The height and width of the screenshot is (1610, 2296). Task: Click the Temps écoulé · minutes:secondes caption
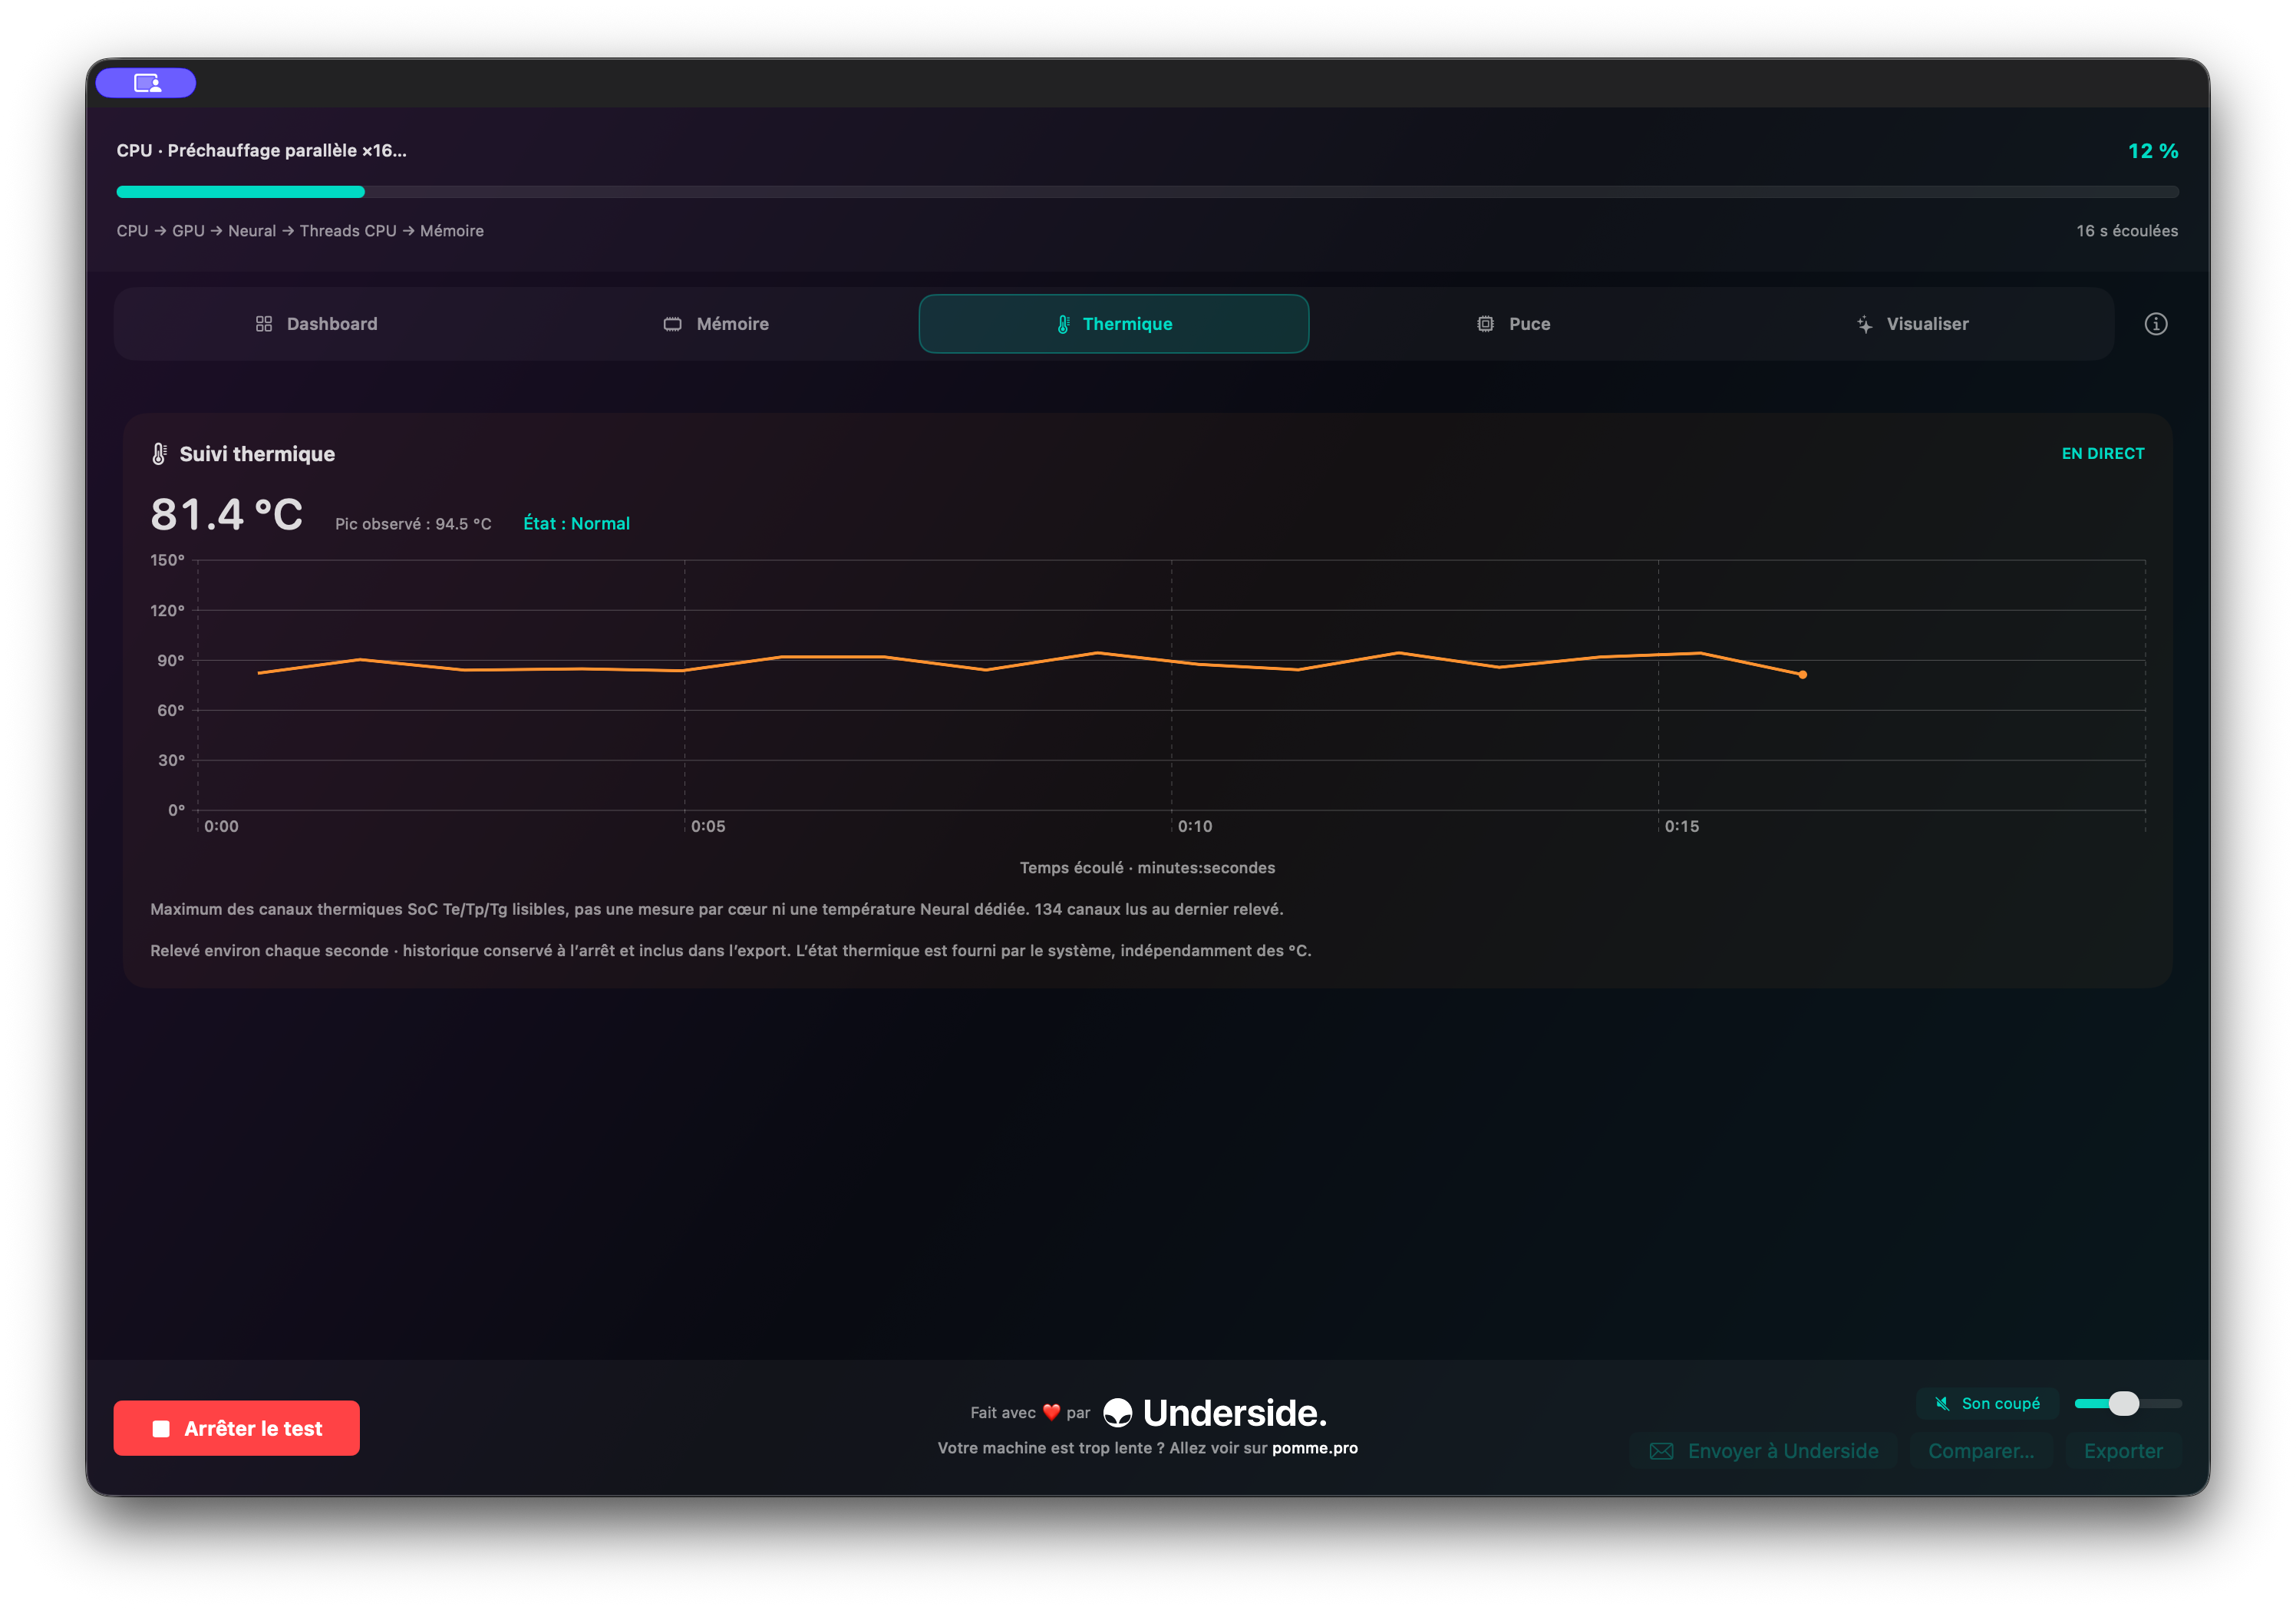[x=1147, y=868]
